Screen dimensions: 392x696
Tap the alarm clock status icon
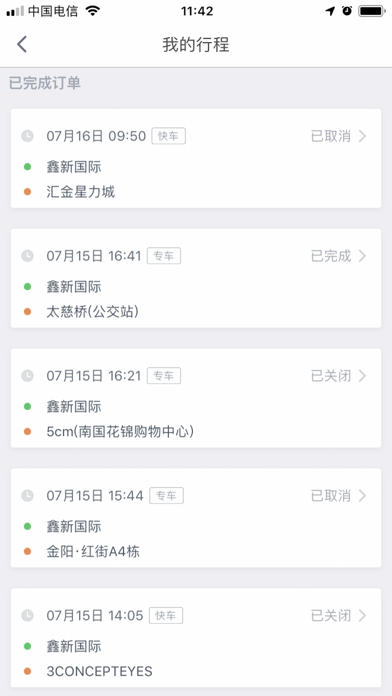[347, 11]
